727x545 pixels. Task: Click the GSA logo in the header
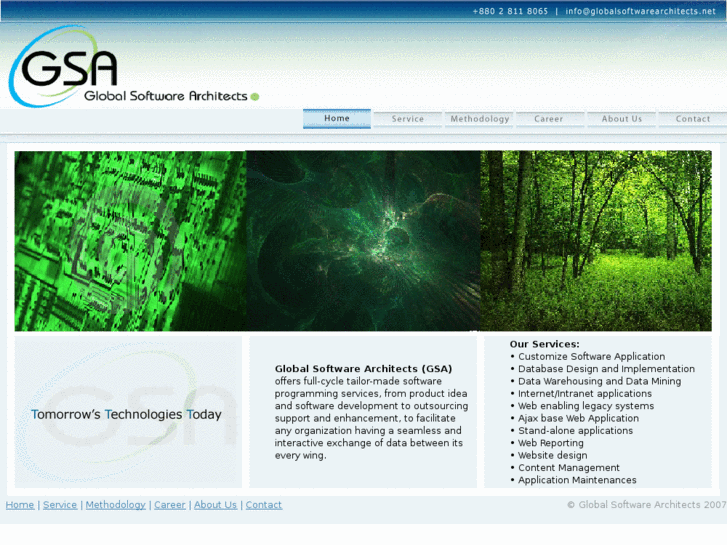click(x=134, y=66)
